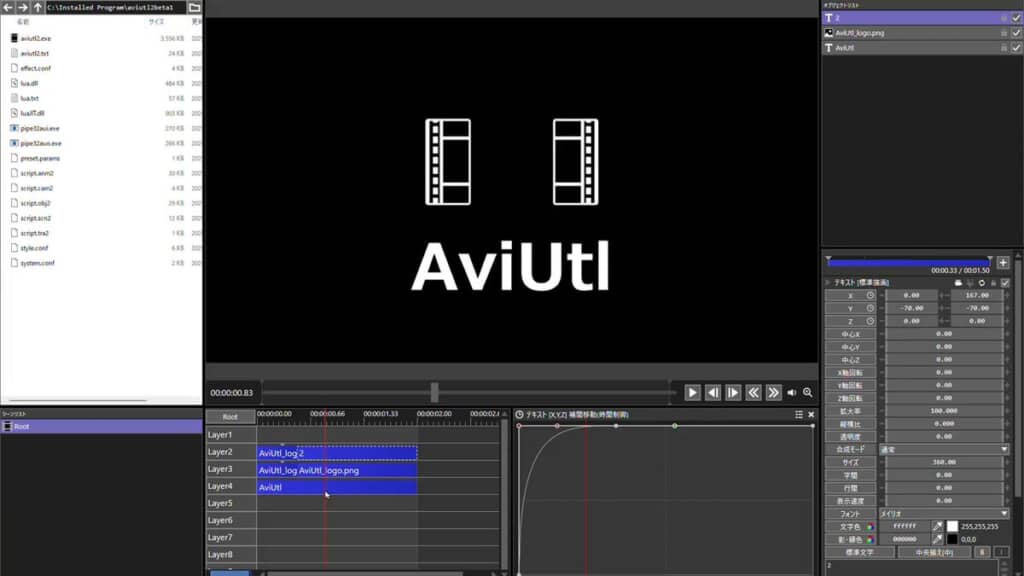Click the camera-control icon in the text effect header
The height and width of the screenshot is (576, 1024).
[958, 283]
